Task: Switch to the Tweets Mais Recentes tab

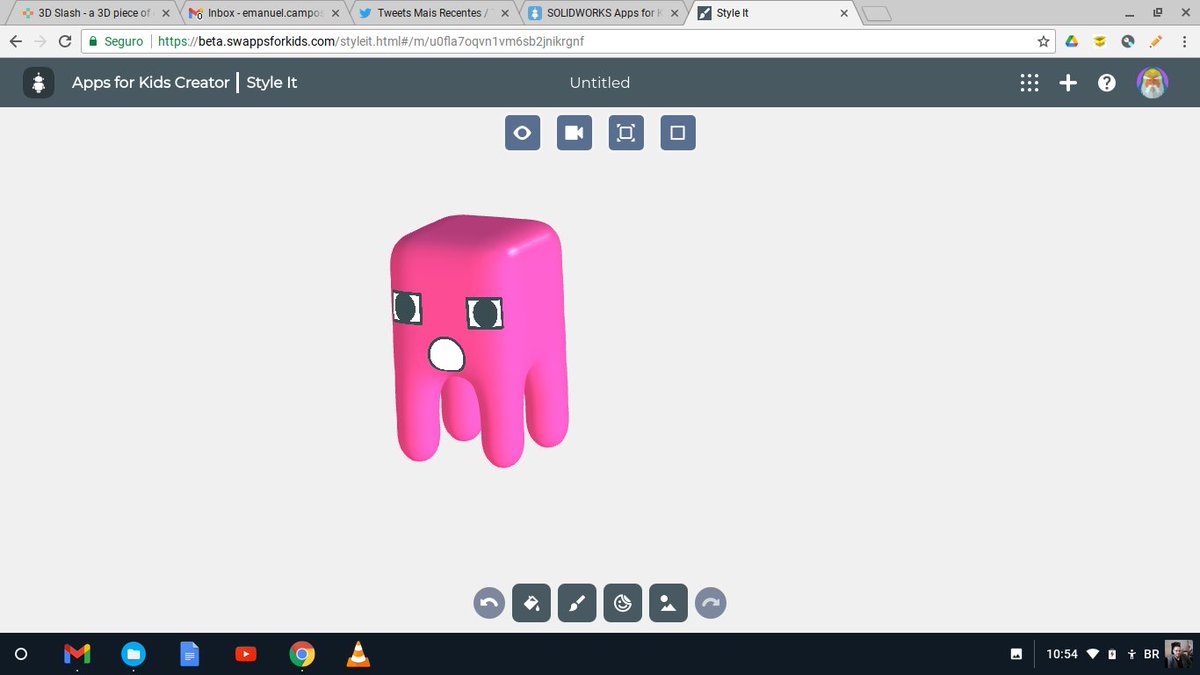Action: click(433, 14)
